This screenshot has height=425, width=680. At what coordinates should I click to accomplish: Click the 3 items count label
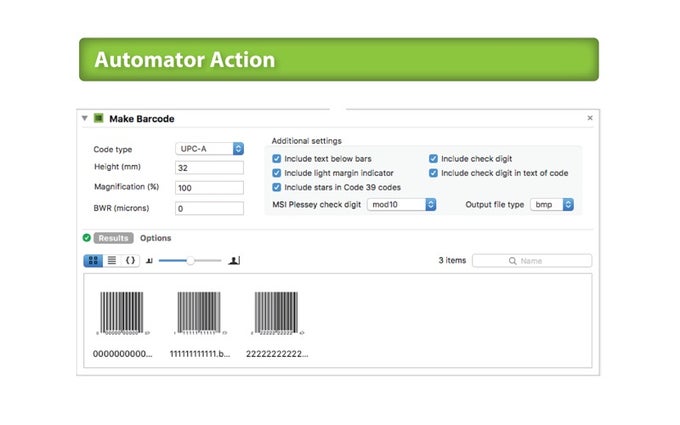click(x=452, y=260)
